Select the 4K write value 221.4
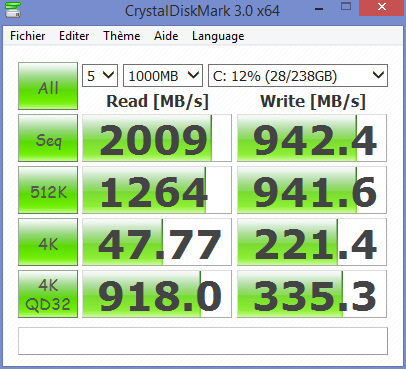The width and height of the screenshot is (406, 369). pyautogui.click(x=312, y=242)
